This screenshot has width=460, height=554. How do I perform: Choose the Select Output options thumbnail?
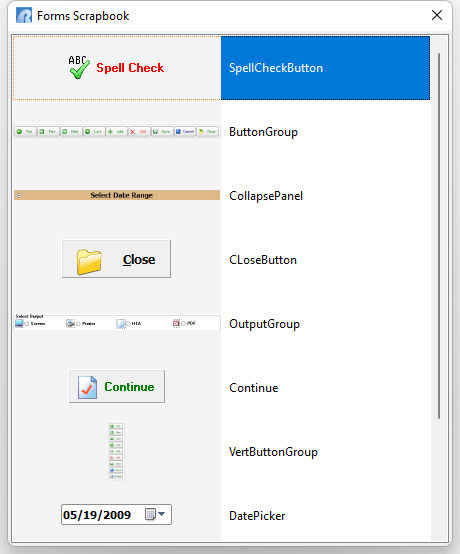pyautogui.click(x=117, y=322)
